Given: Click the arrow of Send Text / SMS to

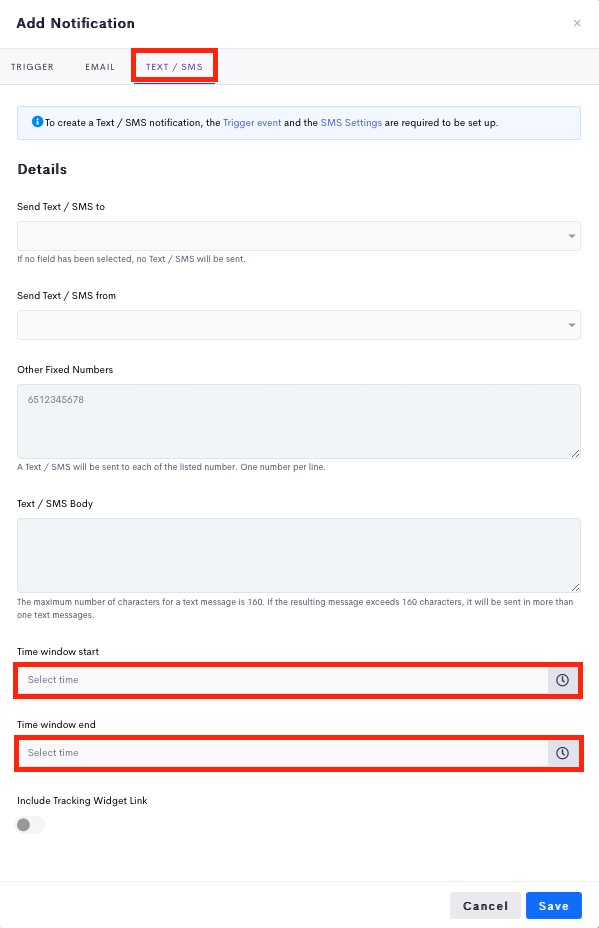Looking at the screenshot, I should (x=572, y=236).
